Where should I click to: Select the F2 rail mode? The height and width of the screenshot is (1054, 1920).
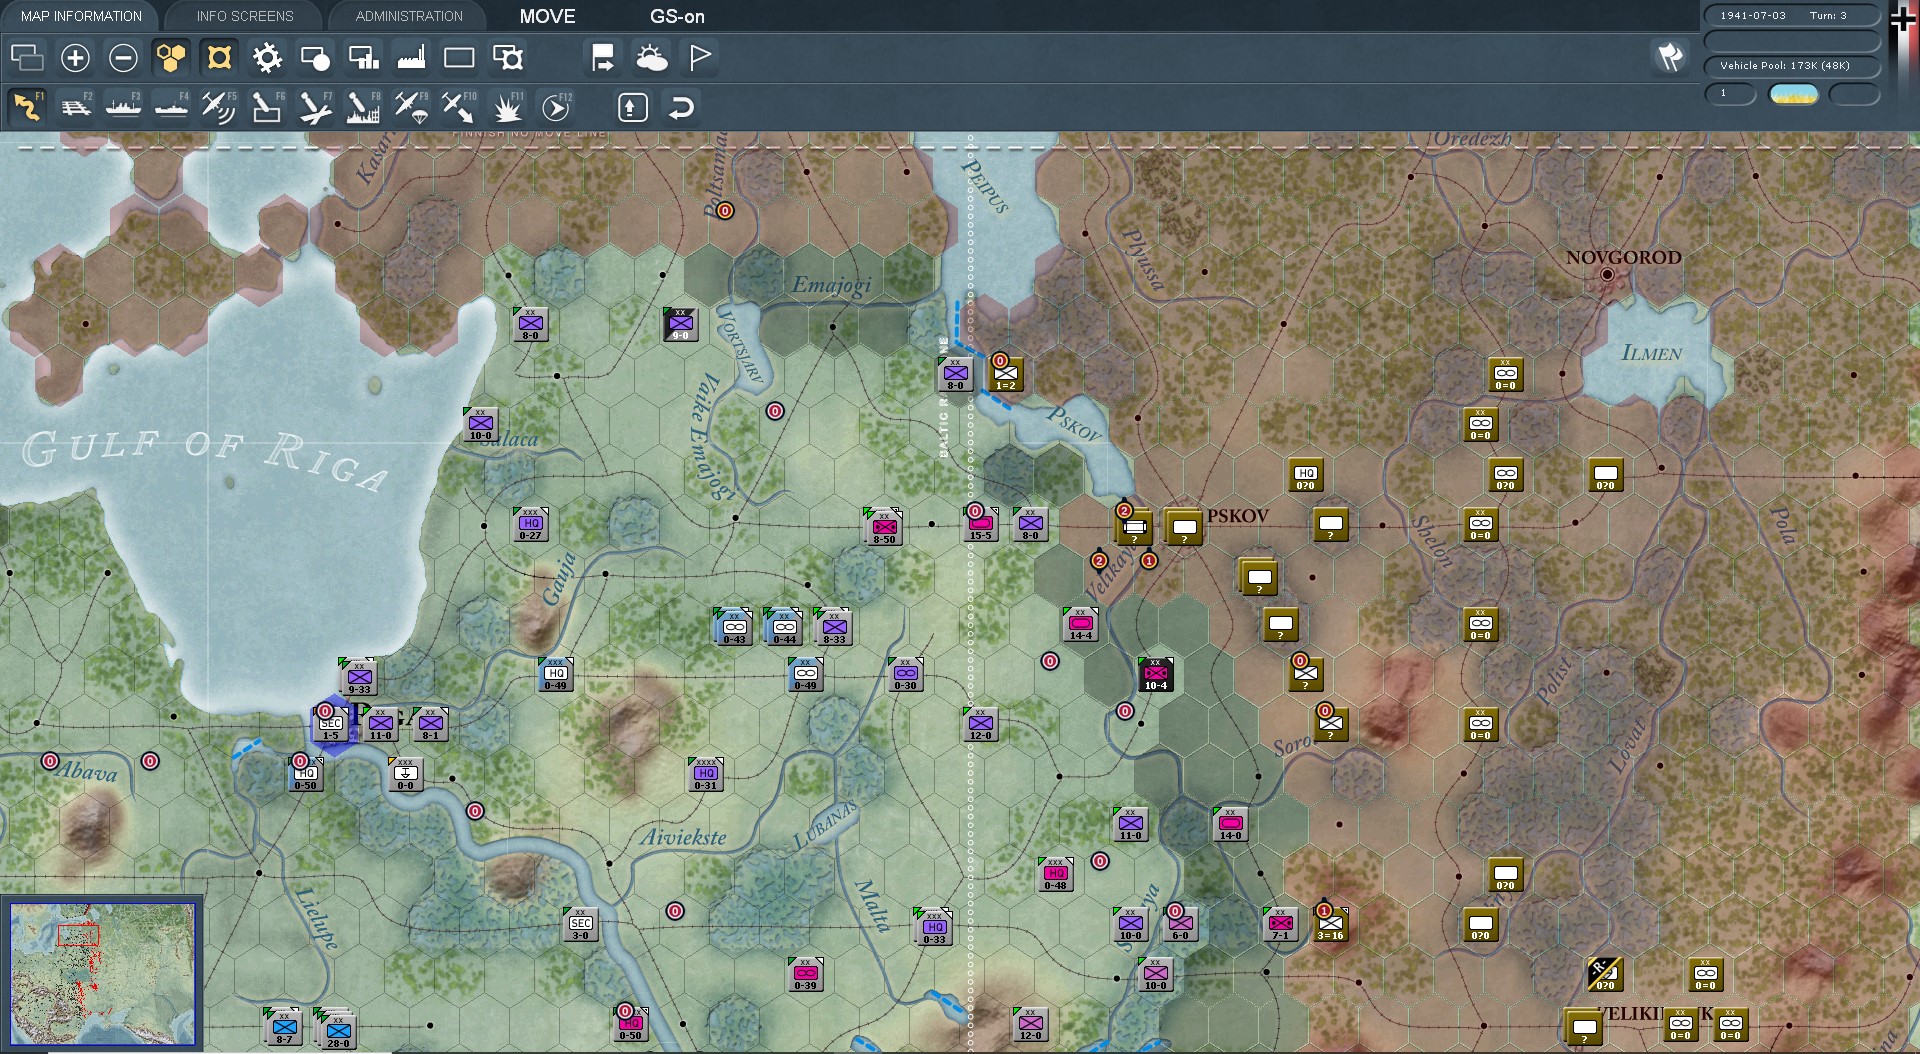point(75,107)
